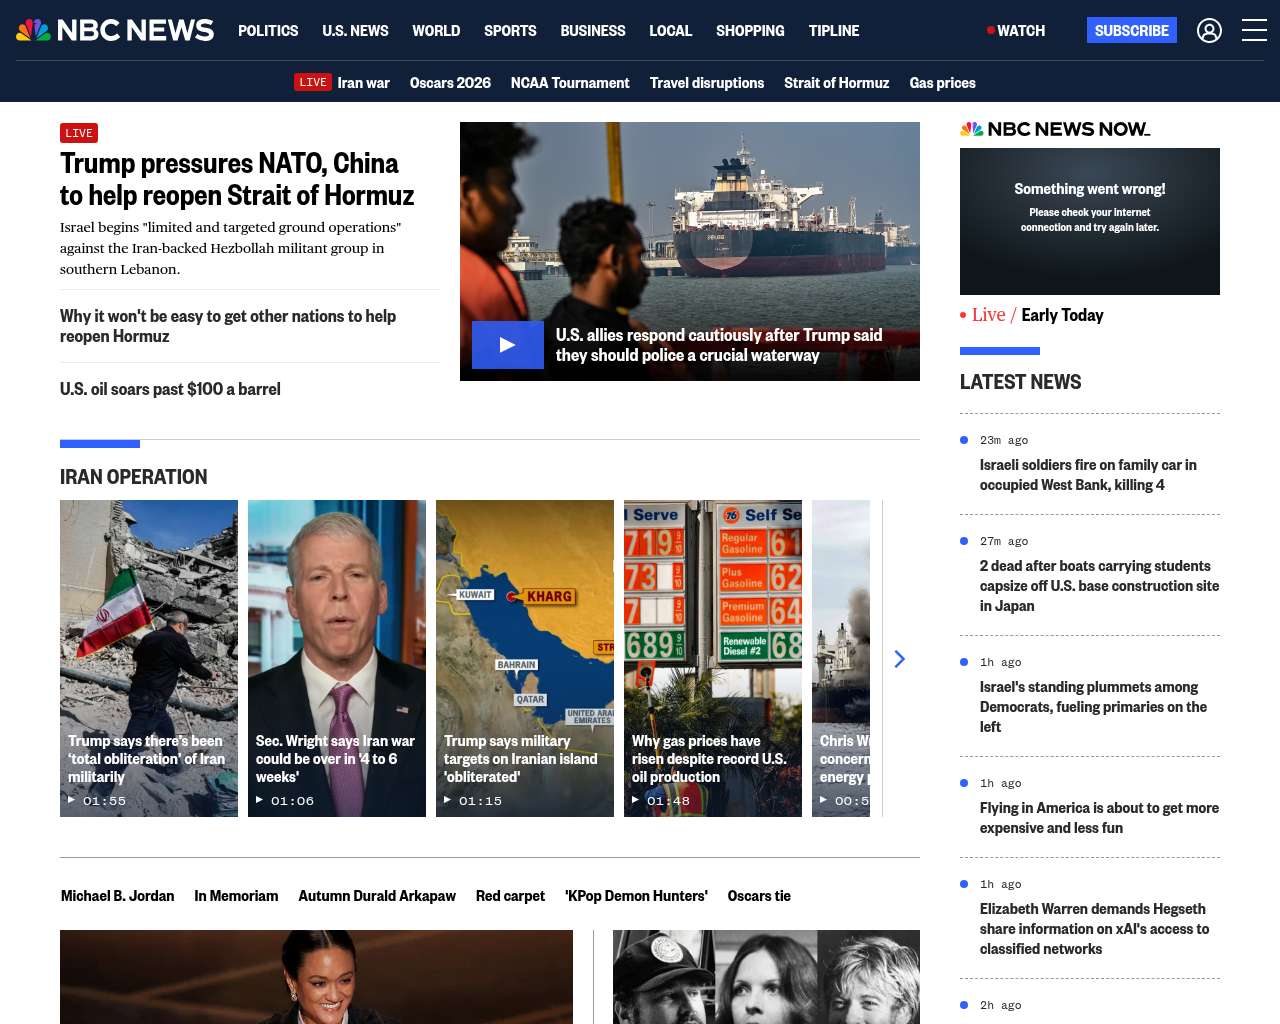The image size is (1280, 1024).
Task: Play 'total obliteration of Iran' video card
Action: coord(149,658)
